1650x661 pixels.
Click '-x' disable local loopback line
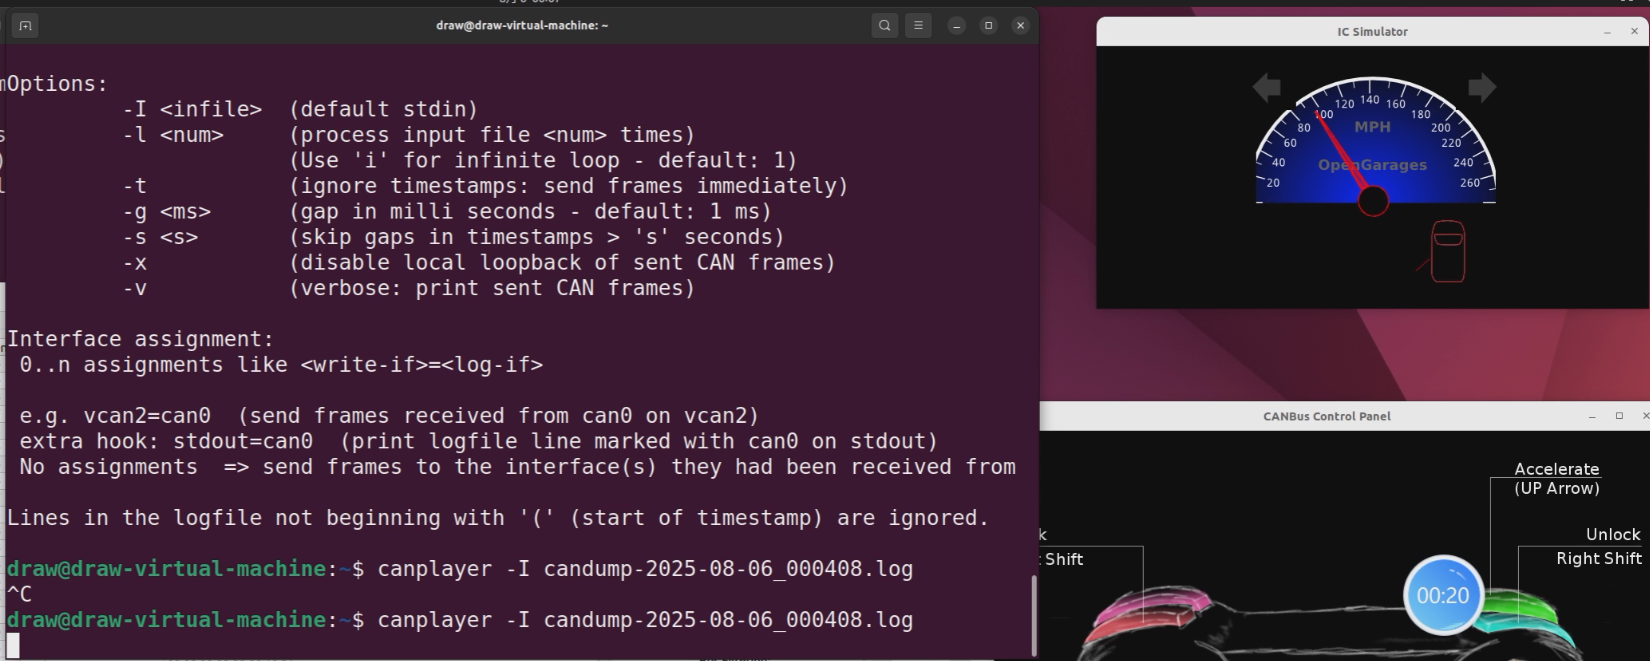click(x=479, y=263)
